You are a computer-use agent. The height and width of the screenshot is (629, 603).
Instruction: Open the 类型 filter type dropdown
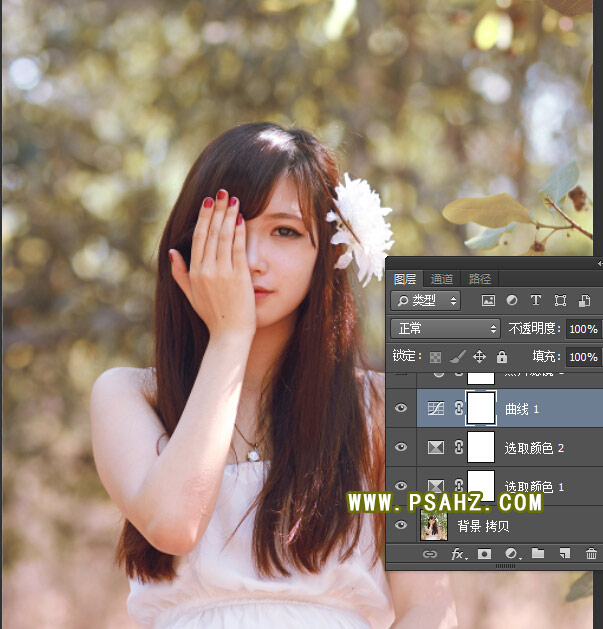click(x=426, y=300)
